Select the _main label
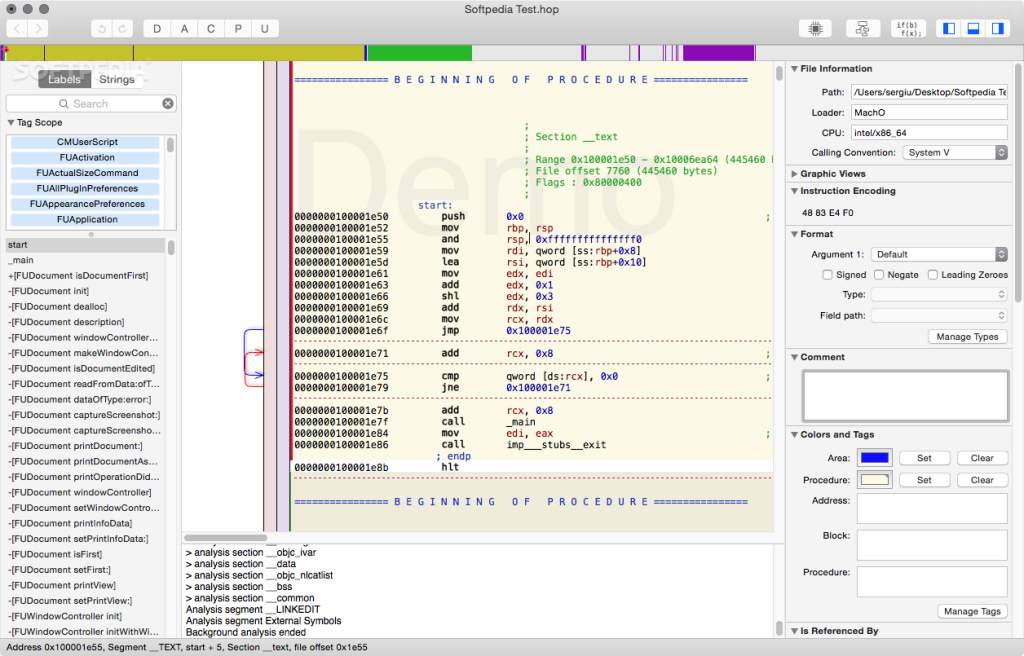The width and height of the screenshot is (1024, 656). 86,260
